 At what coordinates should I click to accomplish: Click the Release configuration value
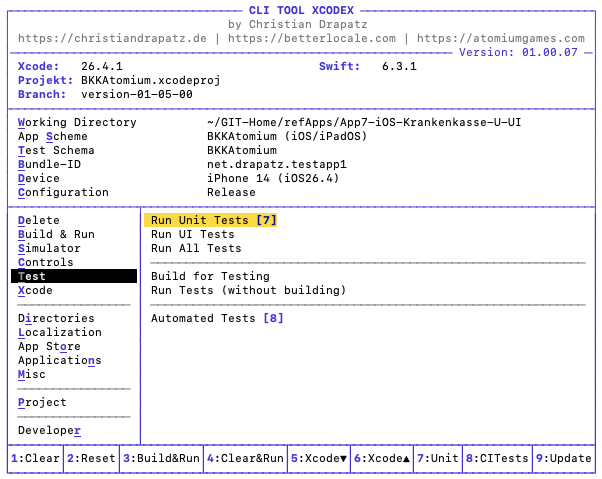click(x=231, y=192)
